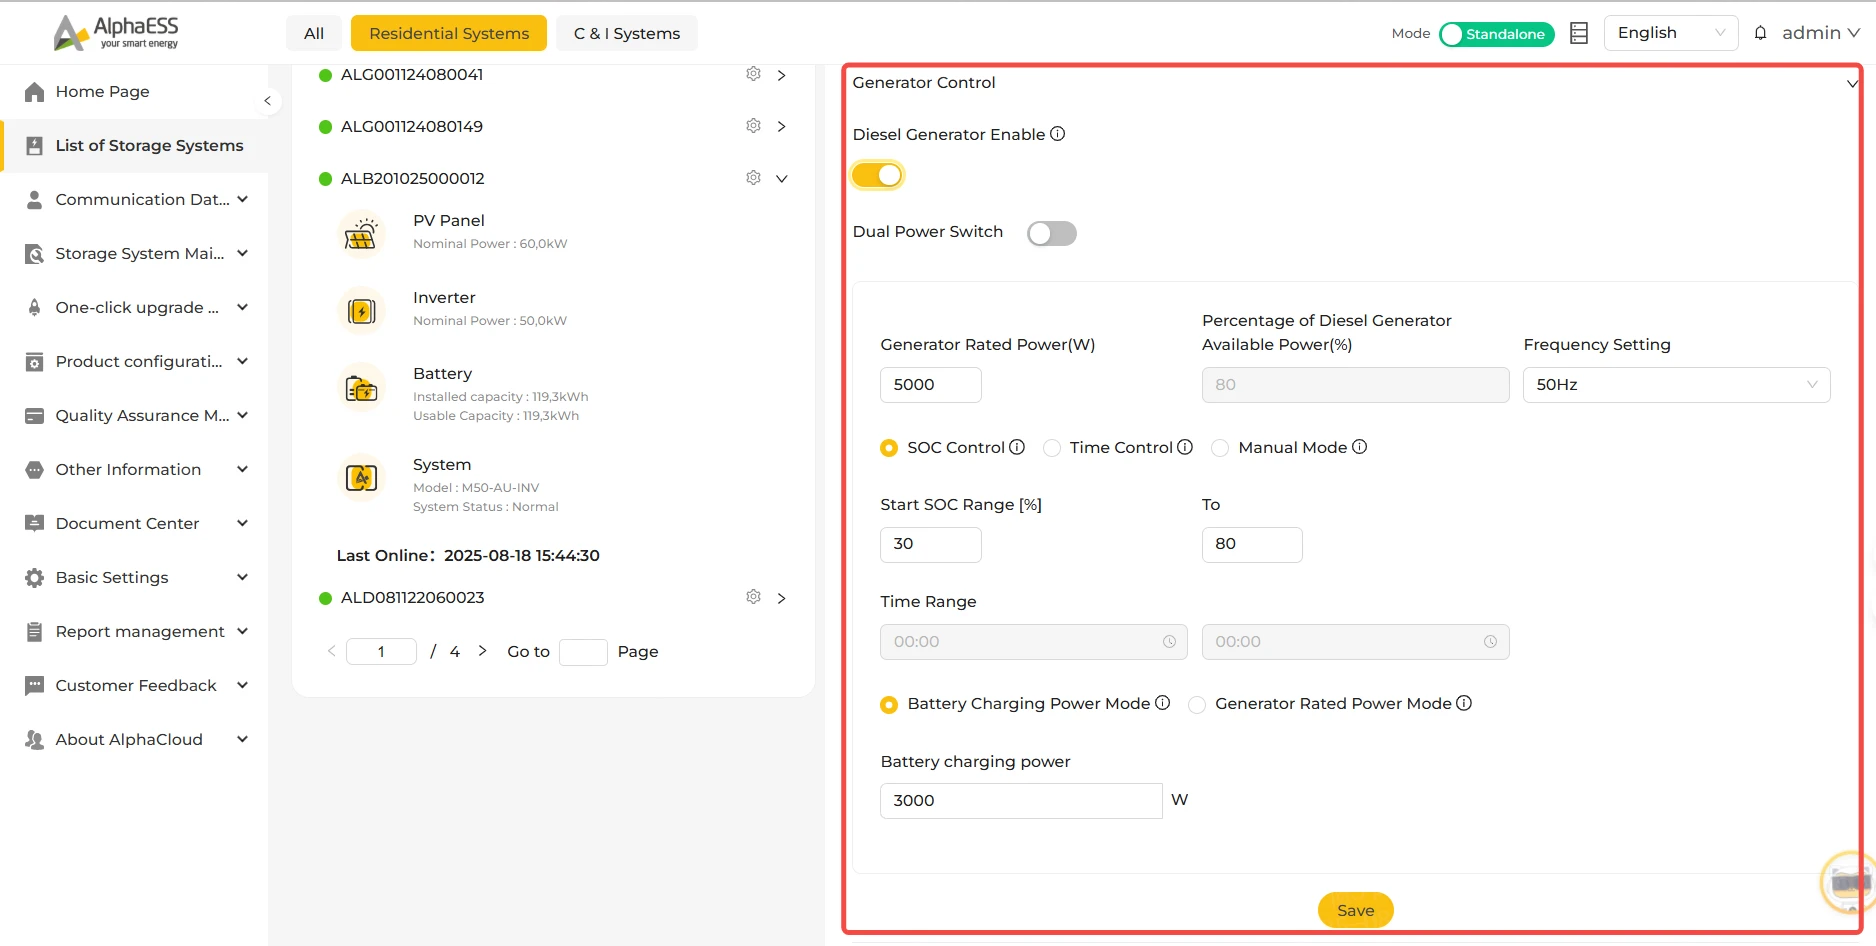Turn on Dual Power Switch
Image resolution: width=1876 pixels, height=946 pixels.
tap(1052, 233)
